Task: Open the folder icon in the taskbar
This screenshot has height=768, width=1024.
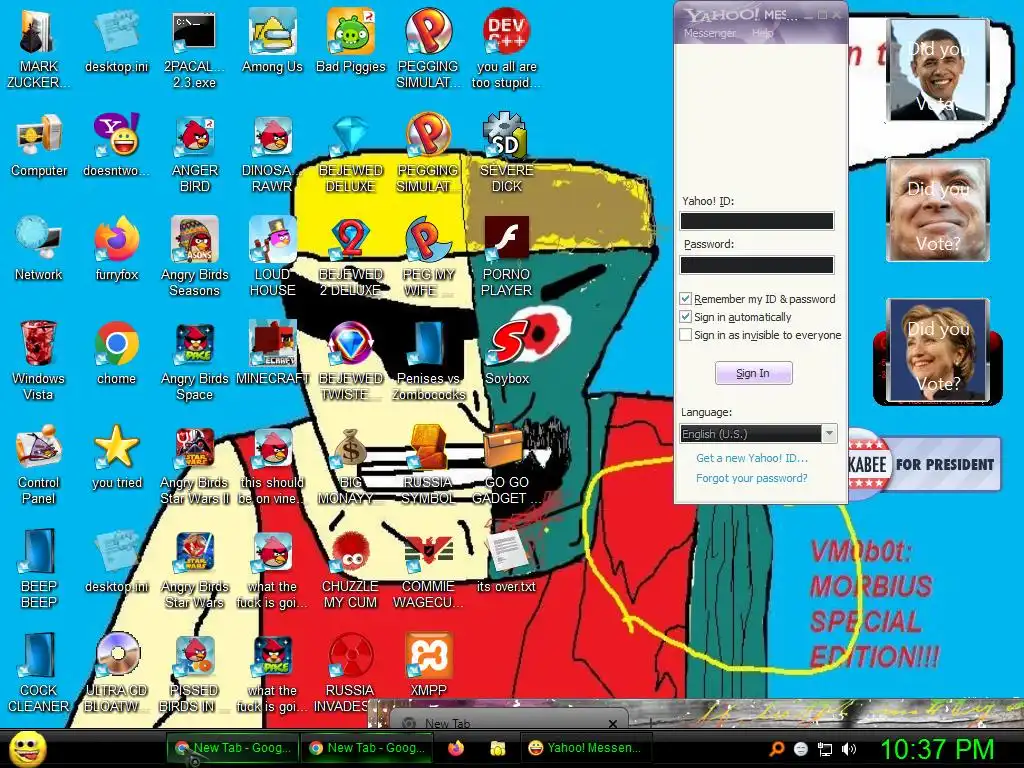Action: click(x=498, y=748)
